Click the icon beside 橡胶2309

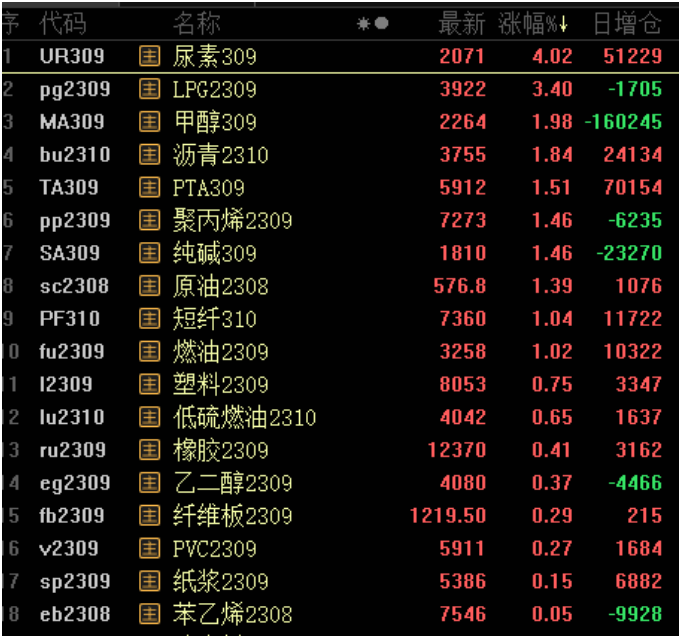coord(149,450)
